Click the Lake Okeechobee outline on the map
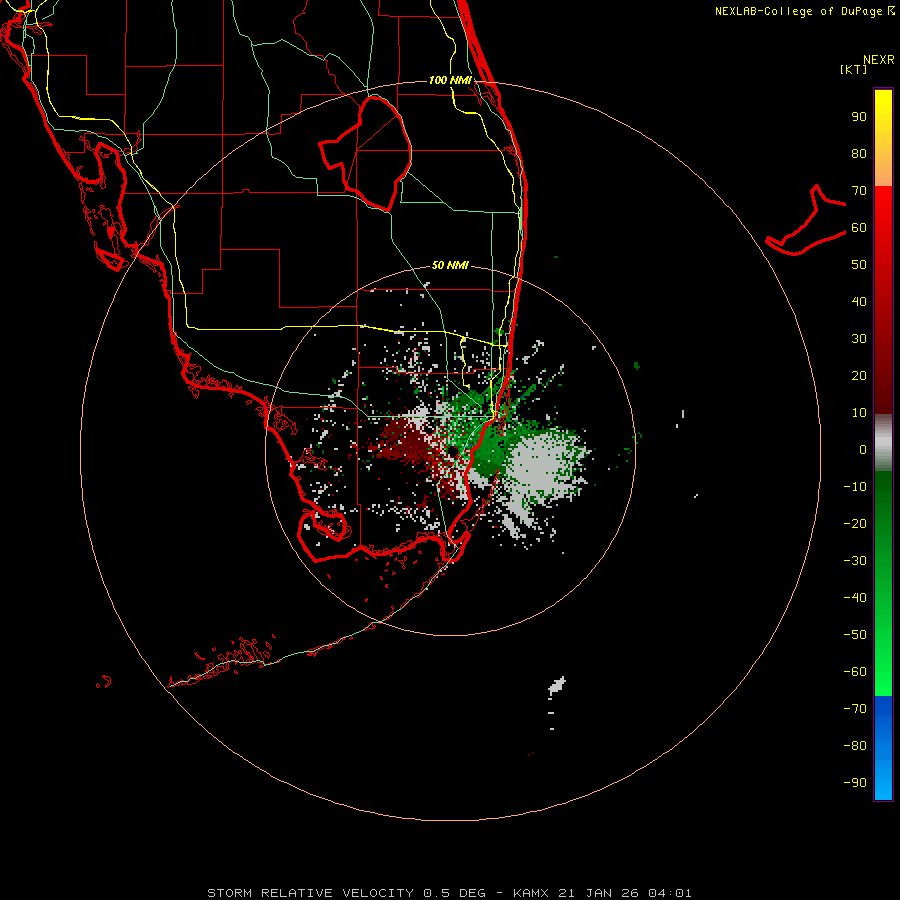Screen dimensions: 900x900 [x=366, y=153]
